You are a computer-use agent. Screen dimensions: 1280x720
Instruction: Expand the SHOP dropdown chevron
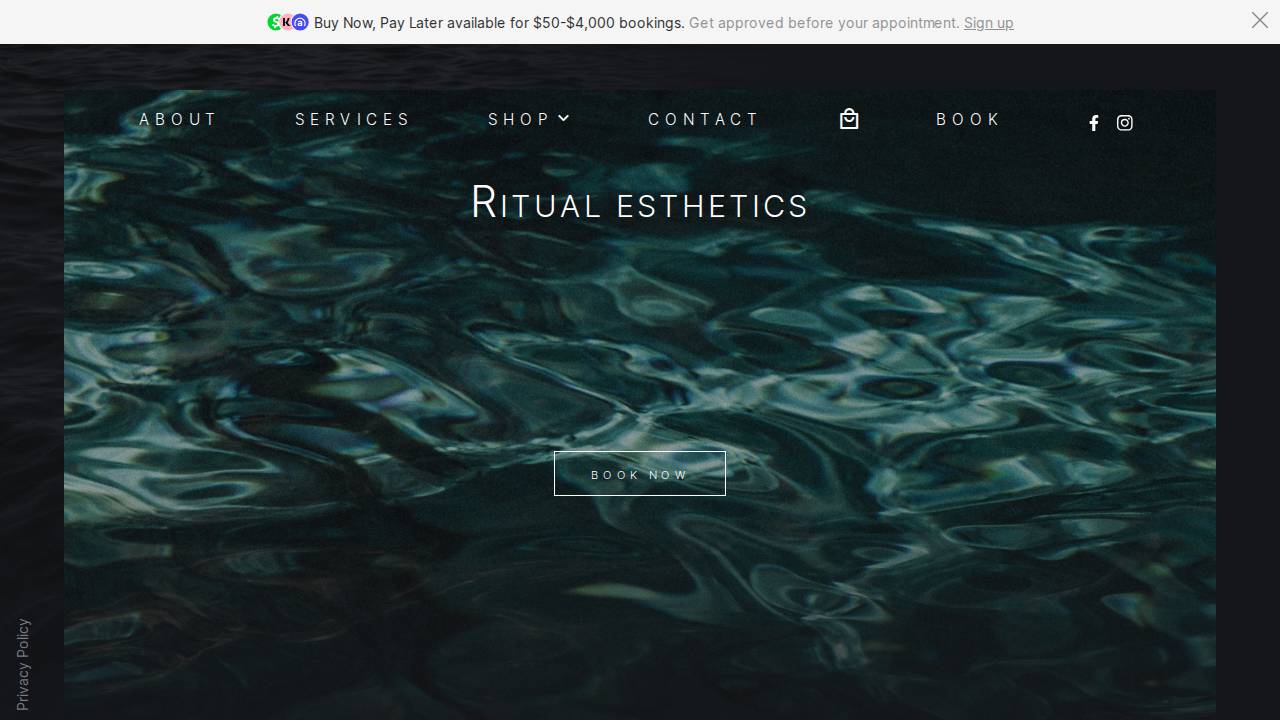563,118
